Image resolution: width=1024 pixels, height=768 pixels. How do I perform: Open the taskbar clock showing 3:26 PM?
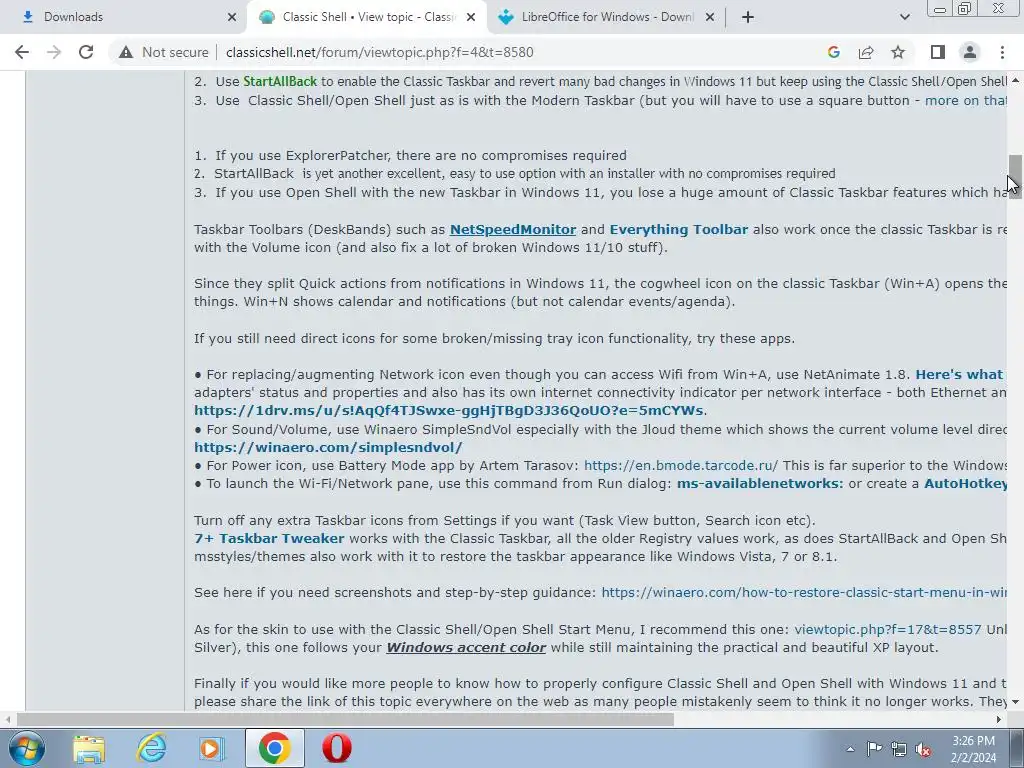[x=974, y=749]
